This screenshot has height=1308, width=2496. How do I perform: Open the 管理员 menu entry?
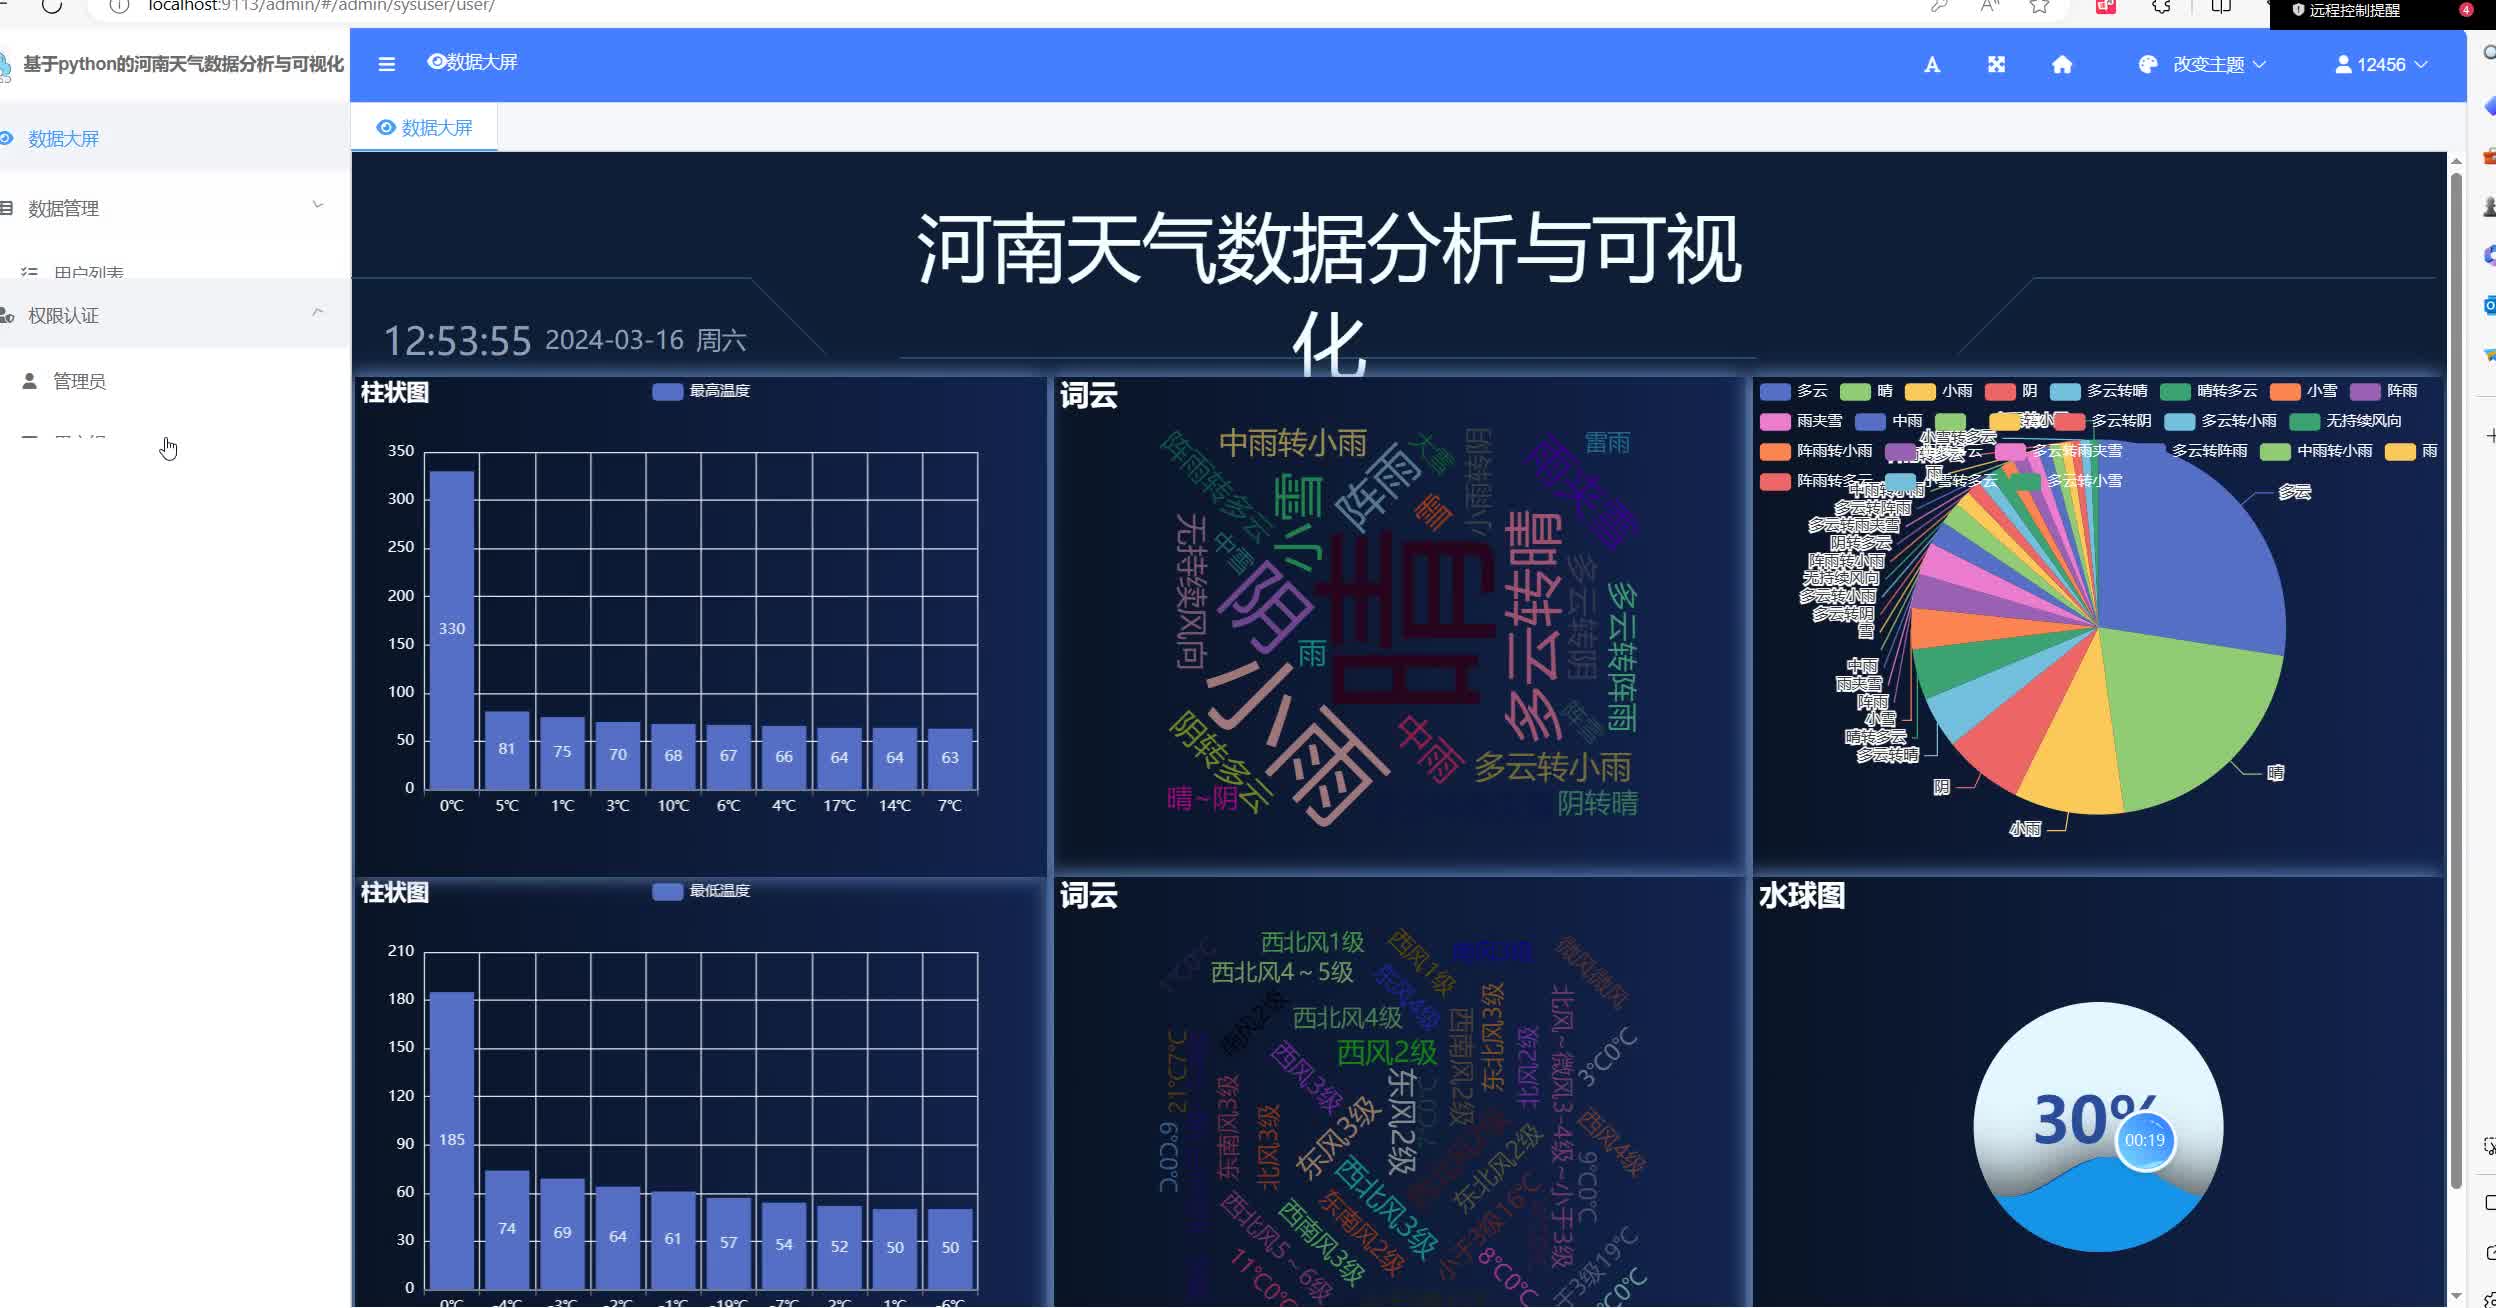(79, 381)
